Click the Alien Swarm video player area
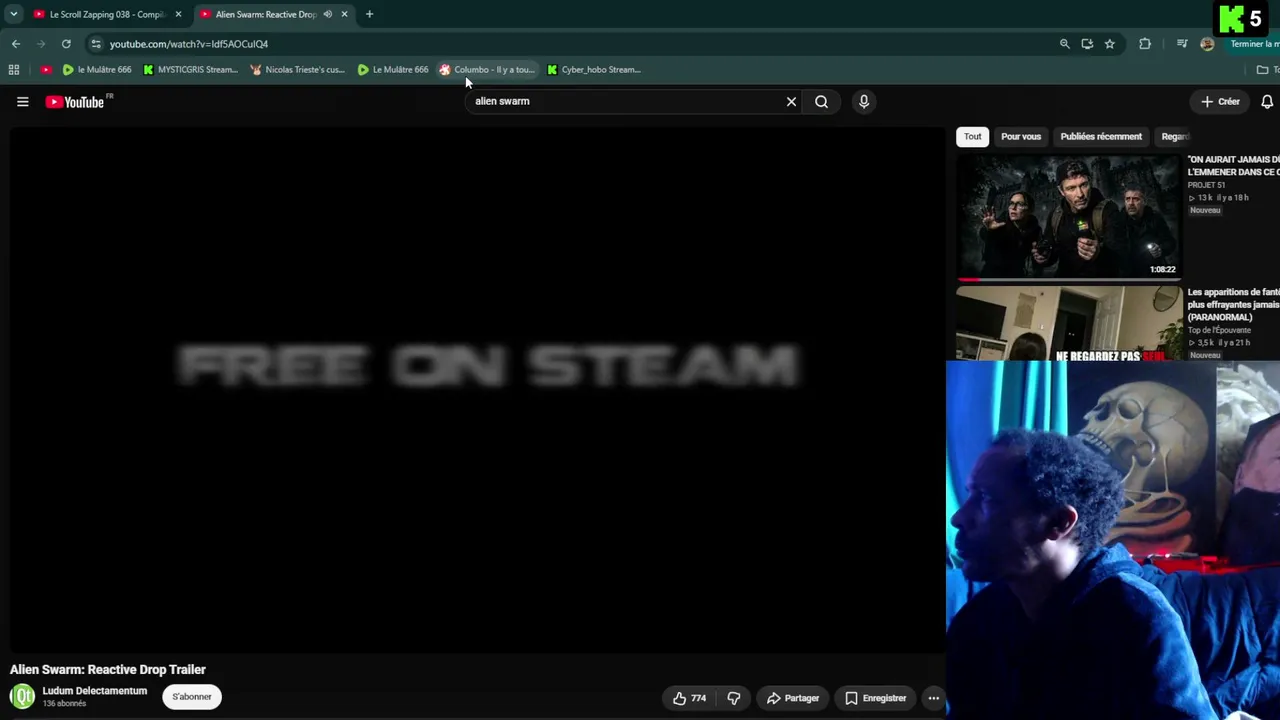Screen dimensions: 1280x720 (x=477, y=390)
